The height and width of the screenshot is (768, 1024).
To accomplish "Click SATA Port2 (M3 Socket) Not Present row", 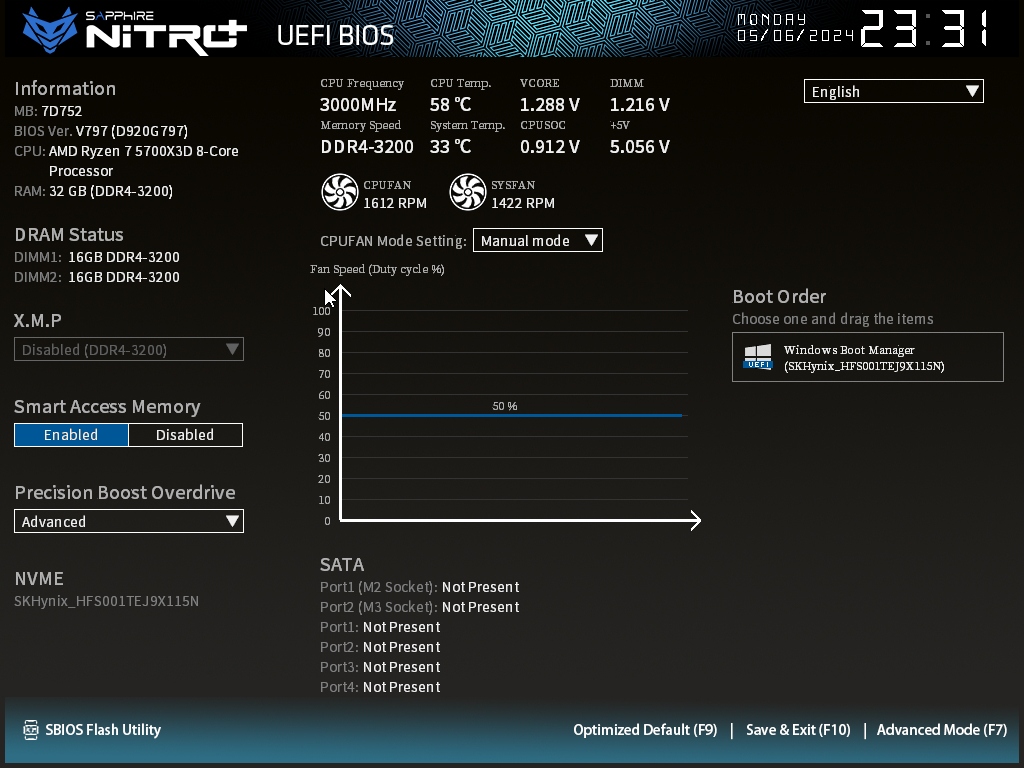I will pyautogui.click(x=420, y=607).
